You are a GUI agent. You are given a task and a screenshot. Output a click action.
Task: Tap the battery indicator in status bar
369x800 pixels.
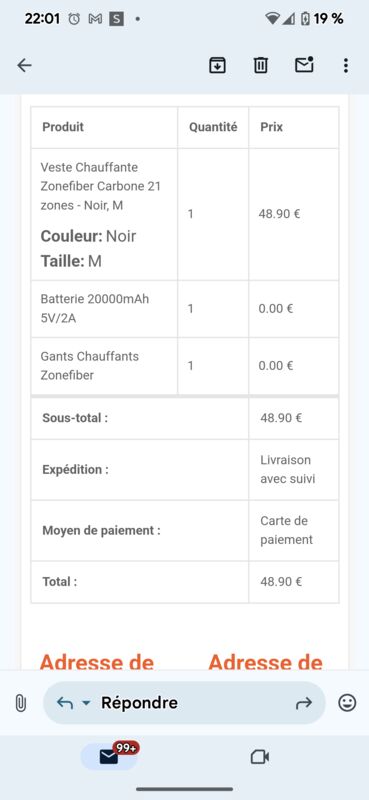click(x=305, y=19)
